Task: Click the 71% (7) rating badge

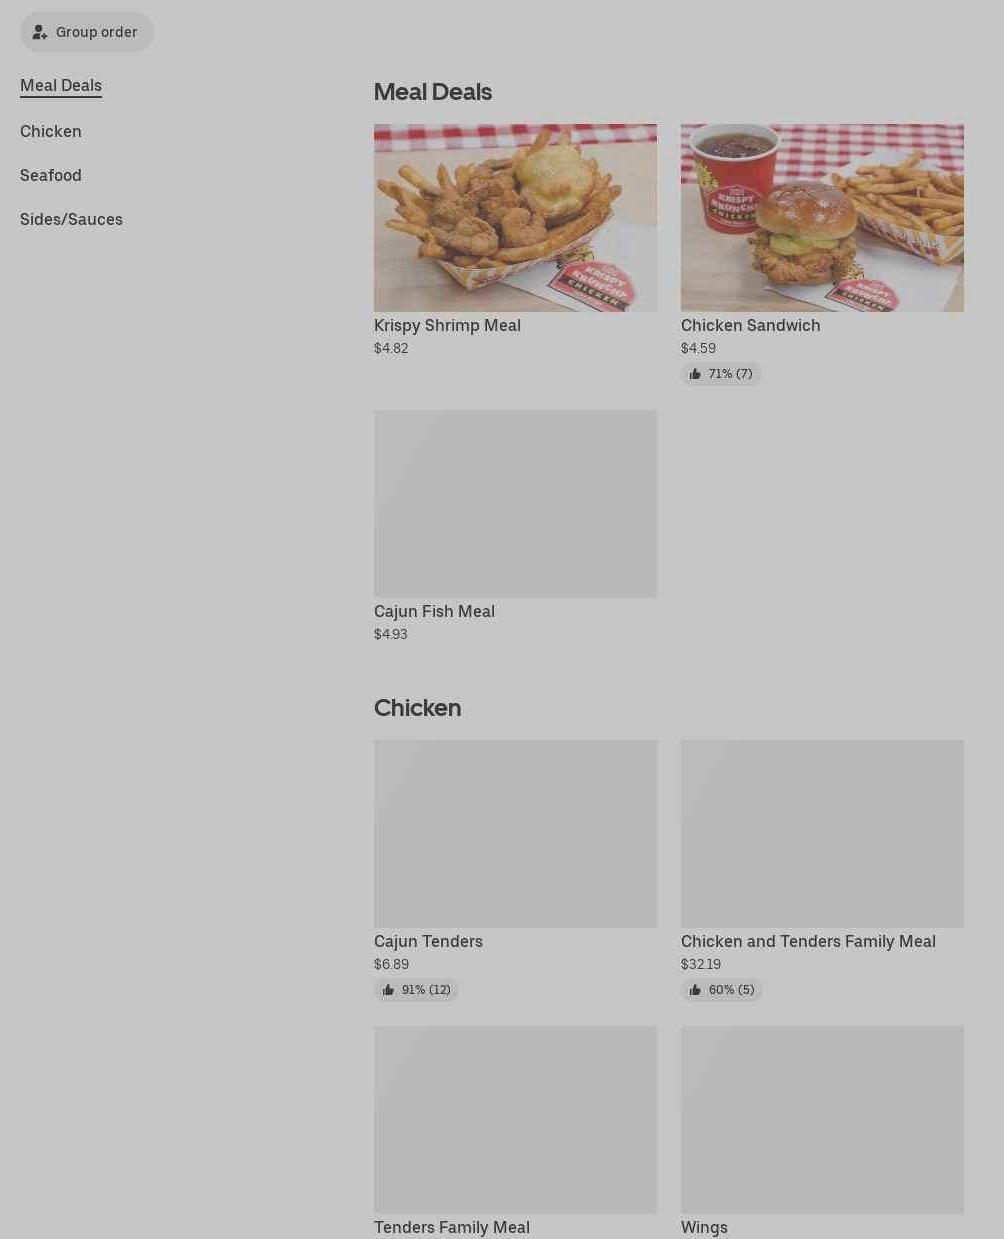Action: coord(721,374)
